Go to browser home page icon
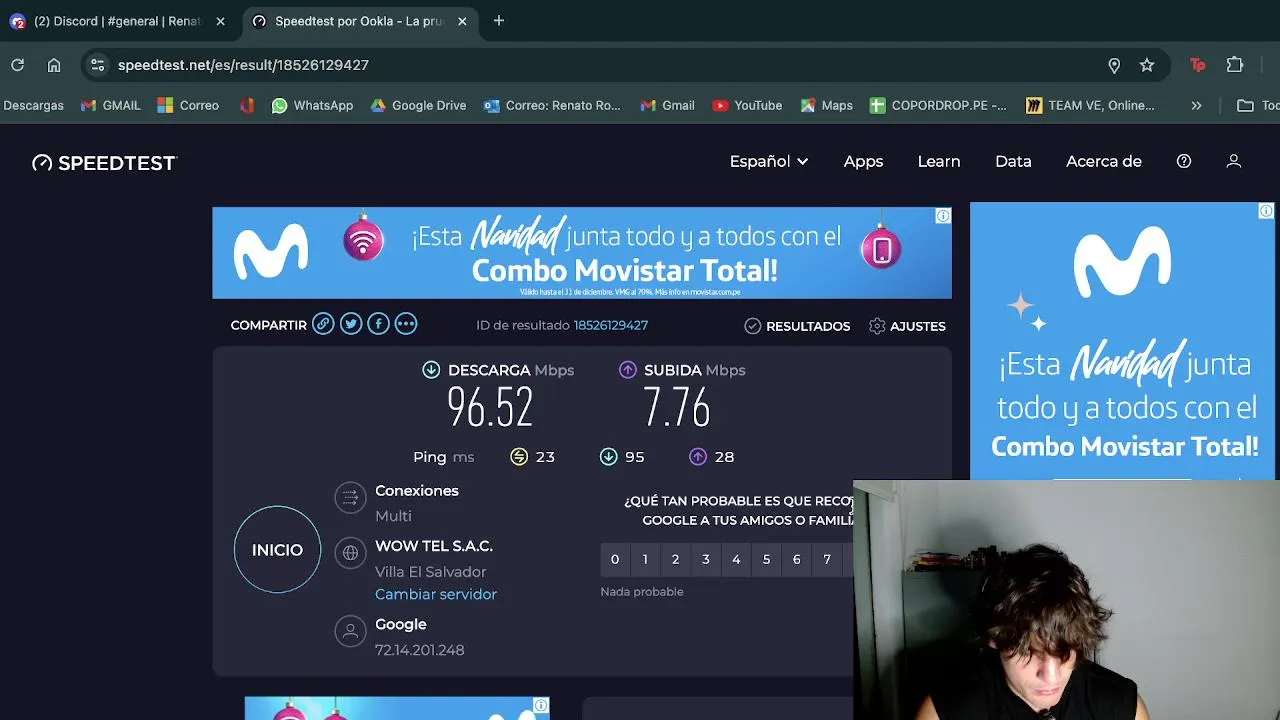Screen dimensions: 1280x720 tap(54, 65)
